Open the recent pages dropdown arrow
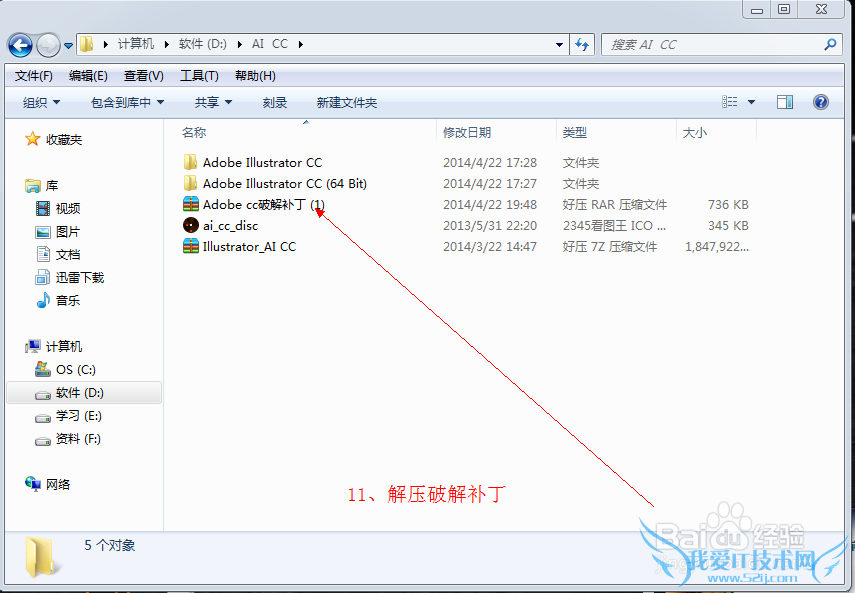This screenshot has height=593, width=855. point(68,46)
